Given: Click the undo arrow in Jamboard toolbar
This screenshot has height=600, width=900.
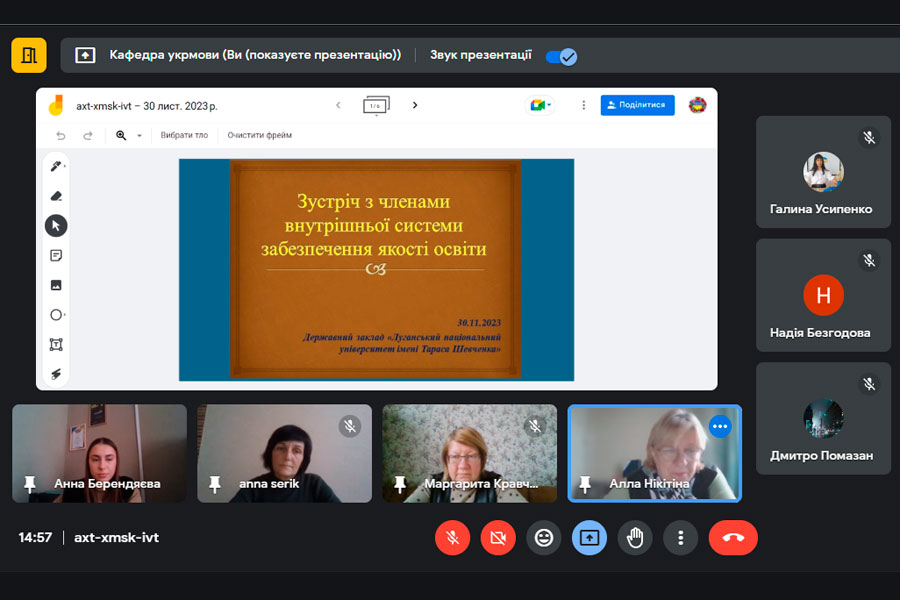Looking at the screenshot, I should (x=61, y=136).
